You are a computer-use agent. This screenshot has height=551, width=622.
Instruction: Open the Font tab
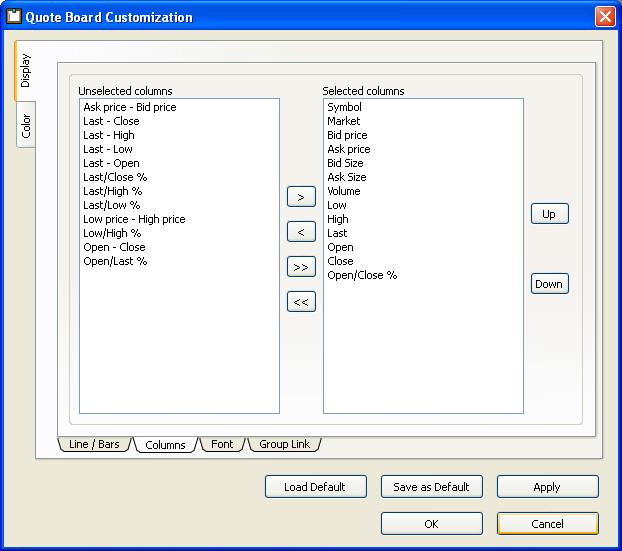222,444
